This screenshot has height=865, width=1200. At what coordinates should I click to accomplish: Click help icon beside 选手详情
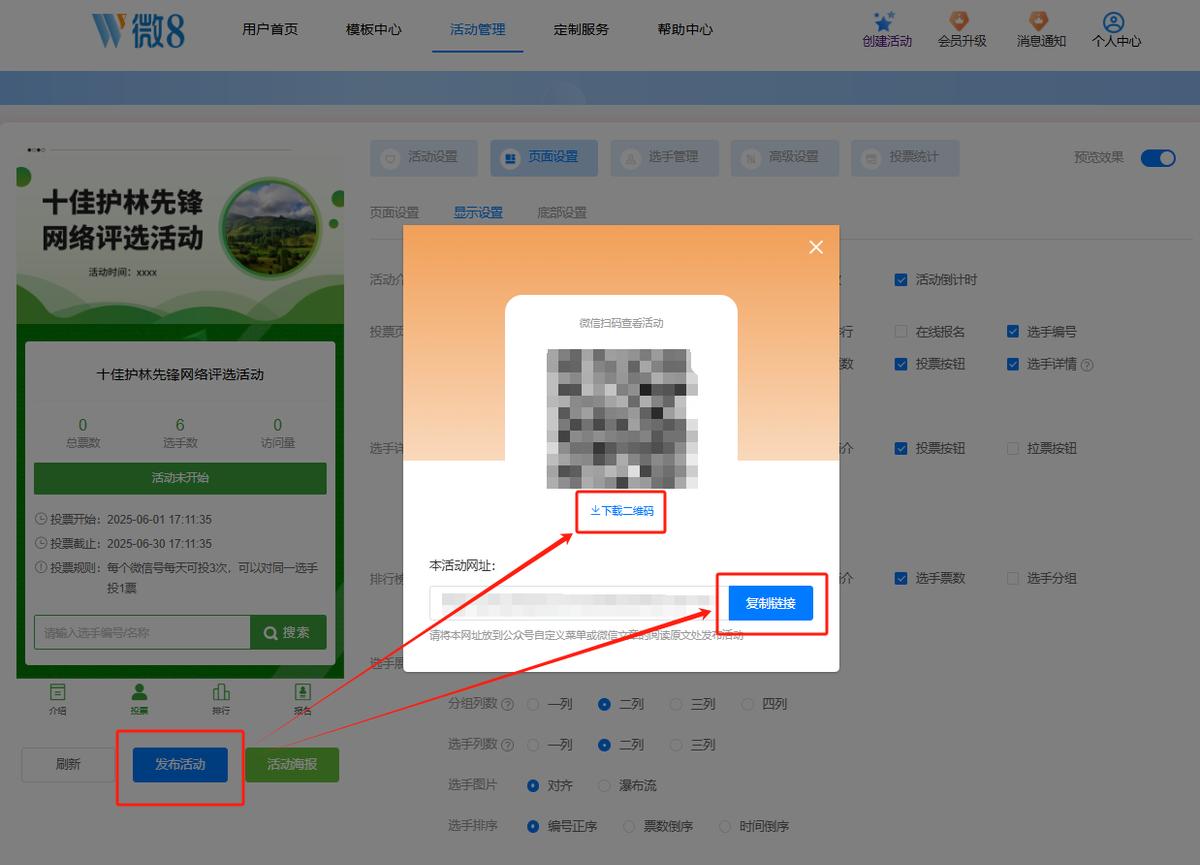point(1088,365)
